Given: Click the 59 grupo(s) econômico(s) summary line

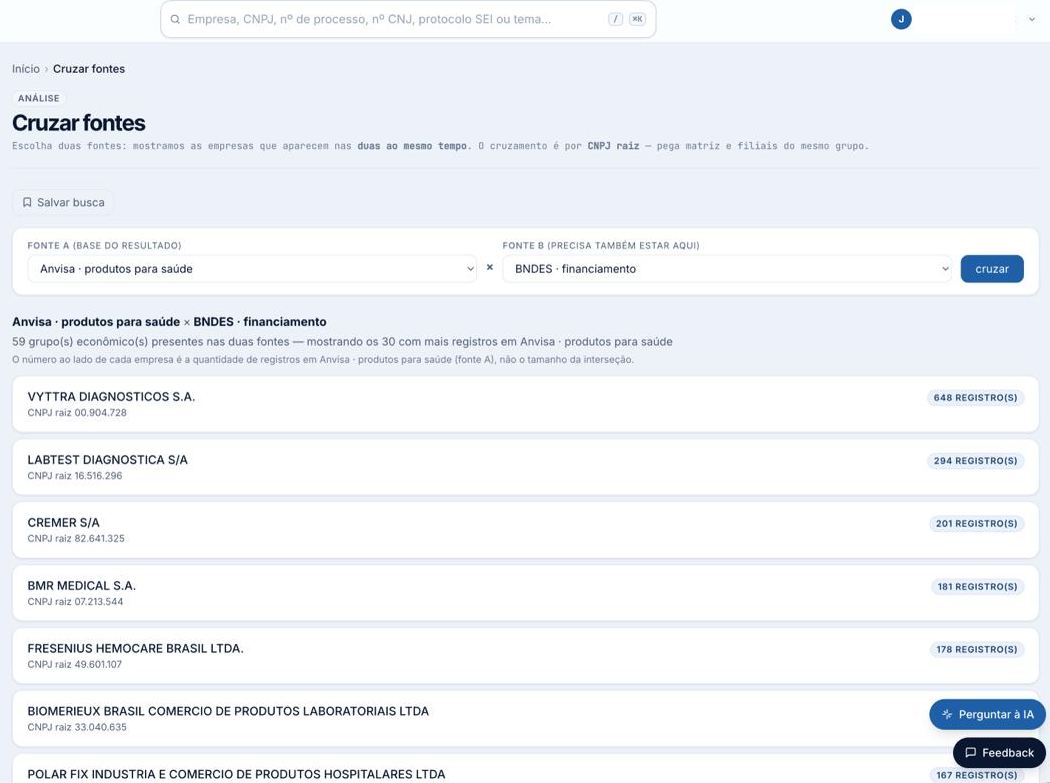Looking at the screenshot, I should coord(342,342).
